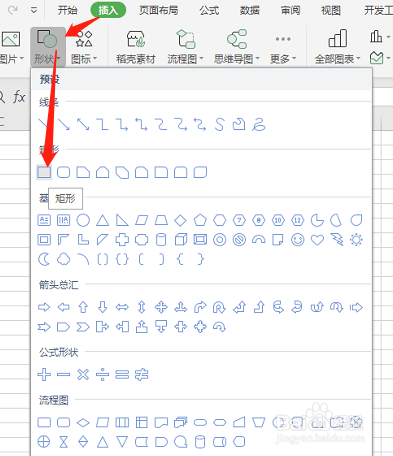Select the chevron arrow shape
393x456 pixels.
(x=83, y=327)
